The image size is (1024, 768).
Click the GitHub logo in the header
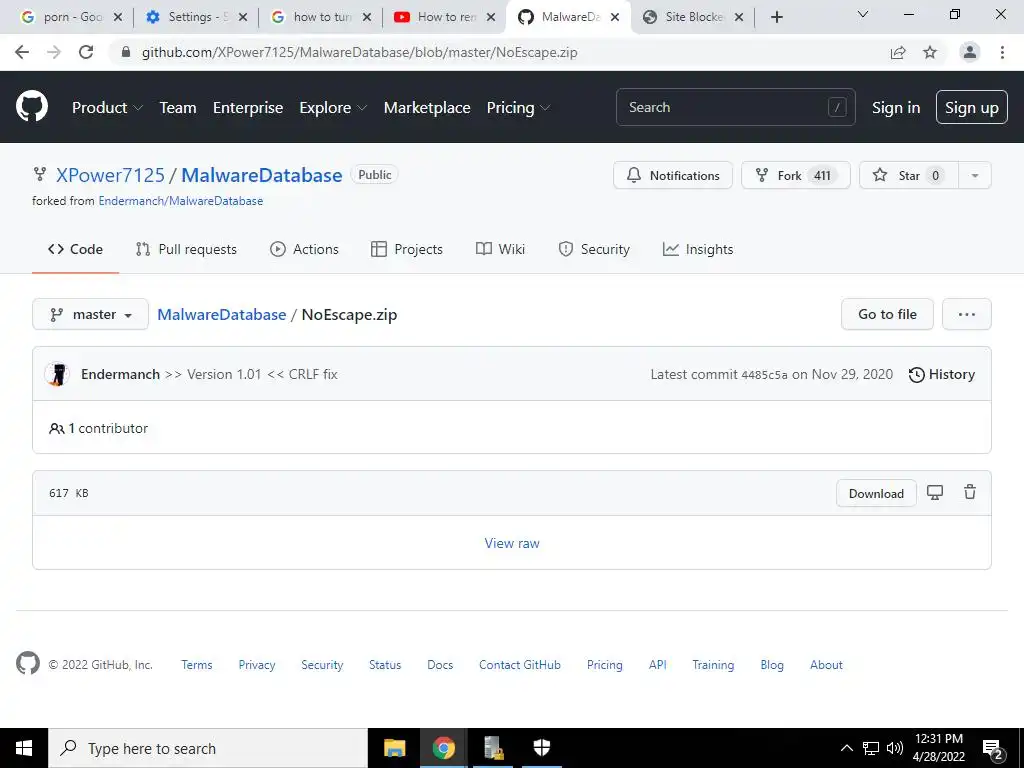coord(31,107)
